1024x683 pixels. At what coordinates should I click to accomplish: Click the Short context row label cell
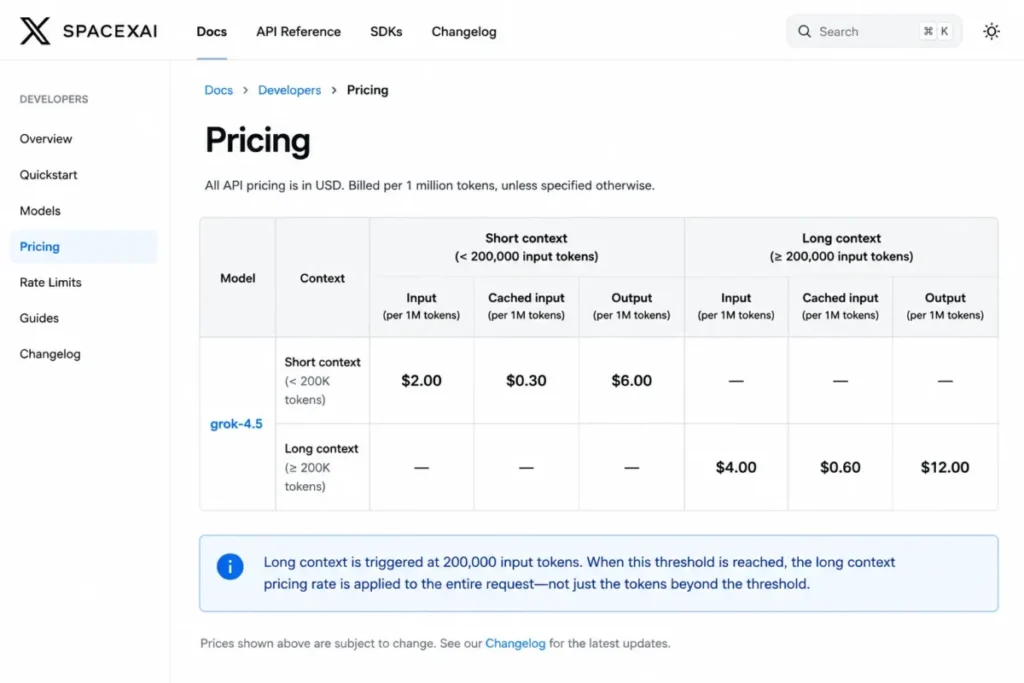[323, 380]
